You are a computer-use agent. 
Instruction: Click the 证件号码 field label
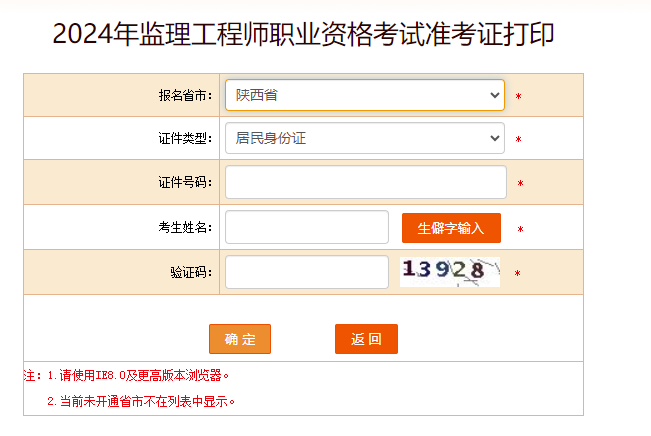(185, 183)
